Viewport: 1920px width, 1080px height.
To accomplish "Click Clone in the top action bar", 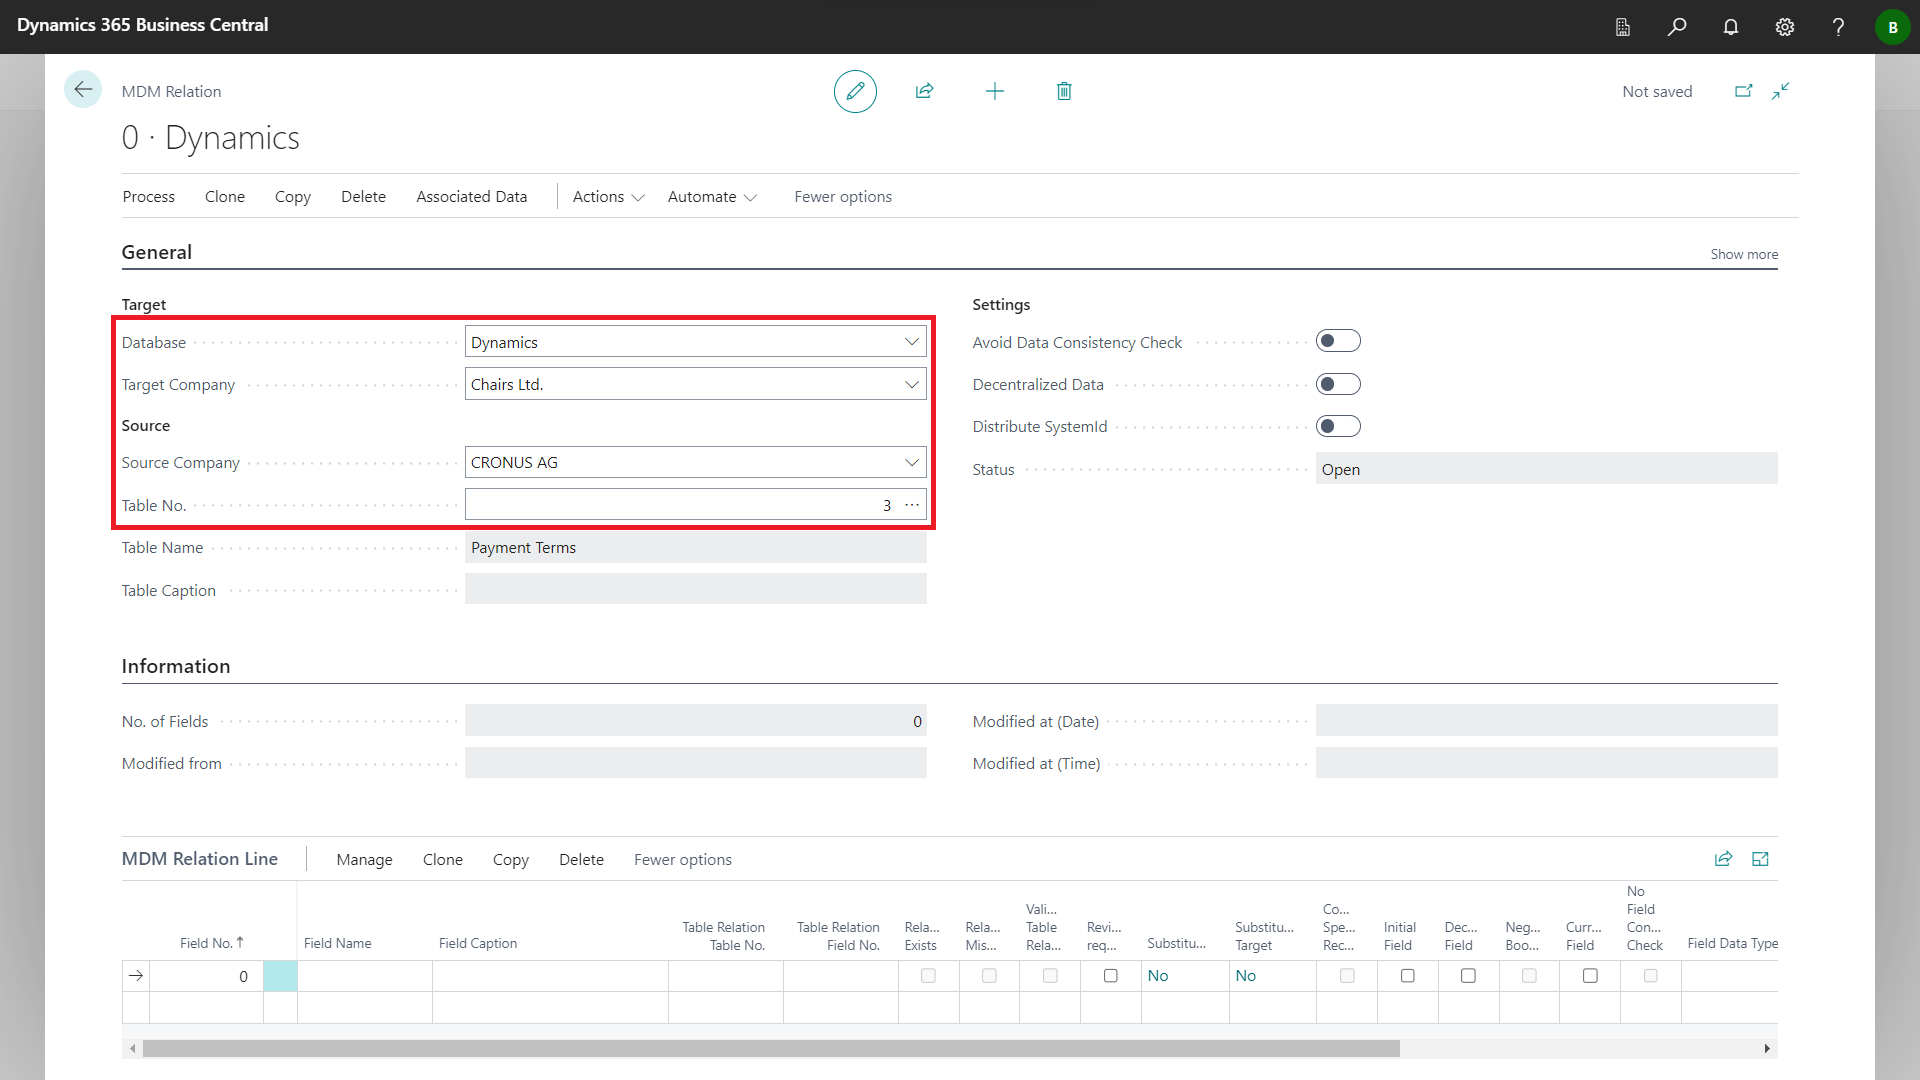I will point(225,197).
